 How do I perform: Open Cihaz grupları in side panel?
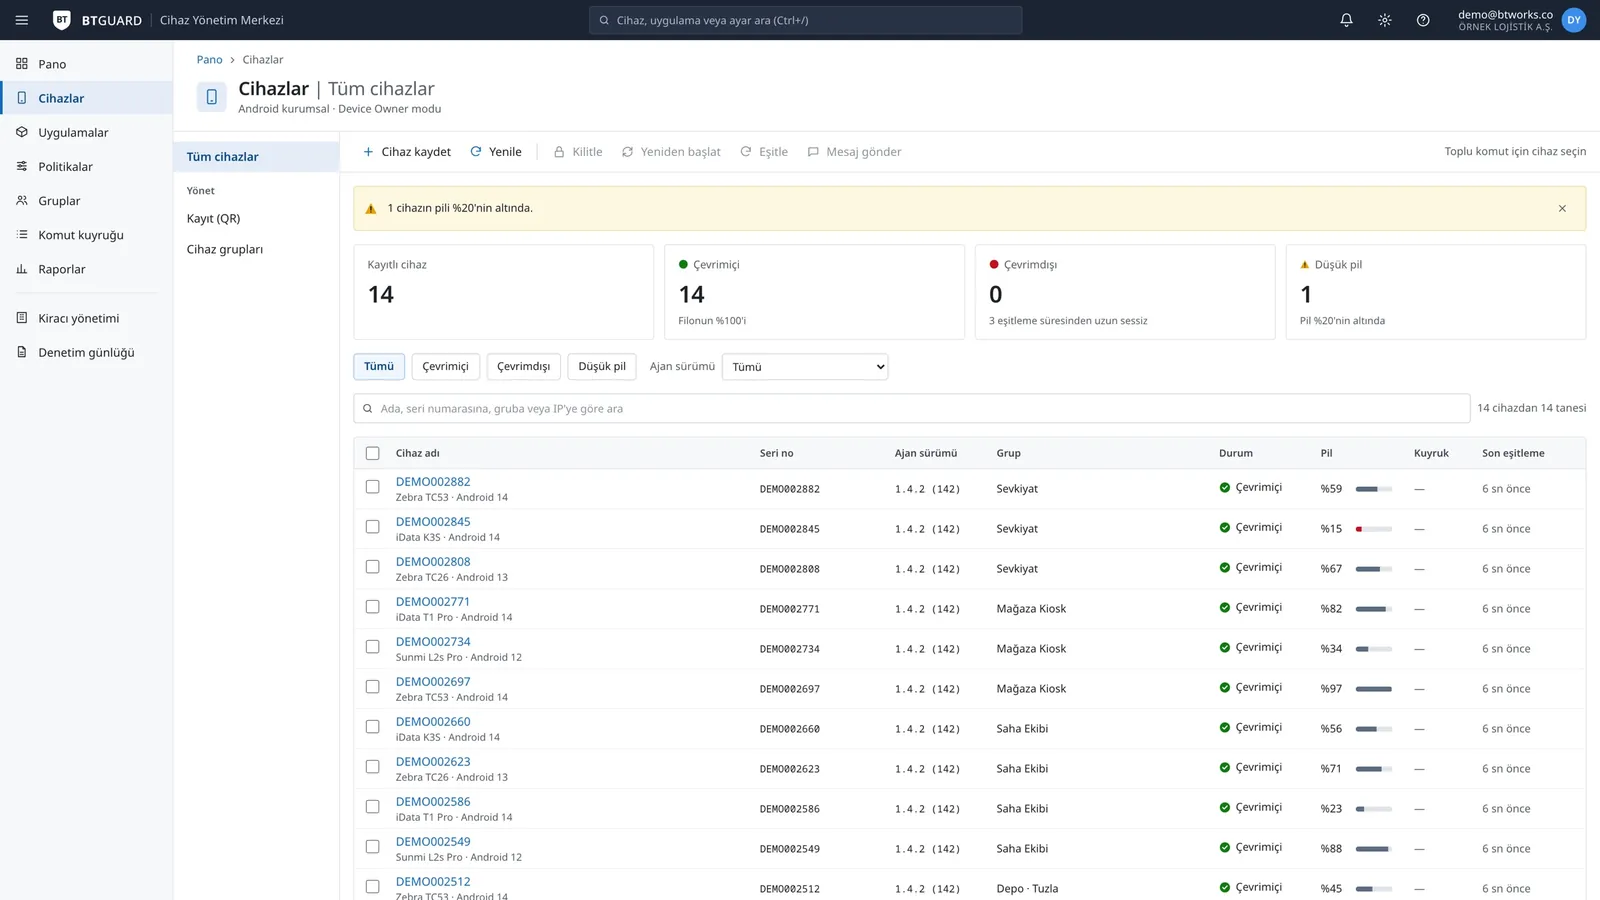pos(256,249)
